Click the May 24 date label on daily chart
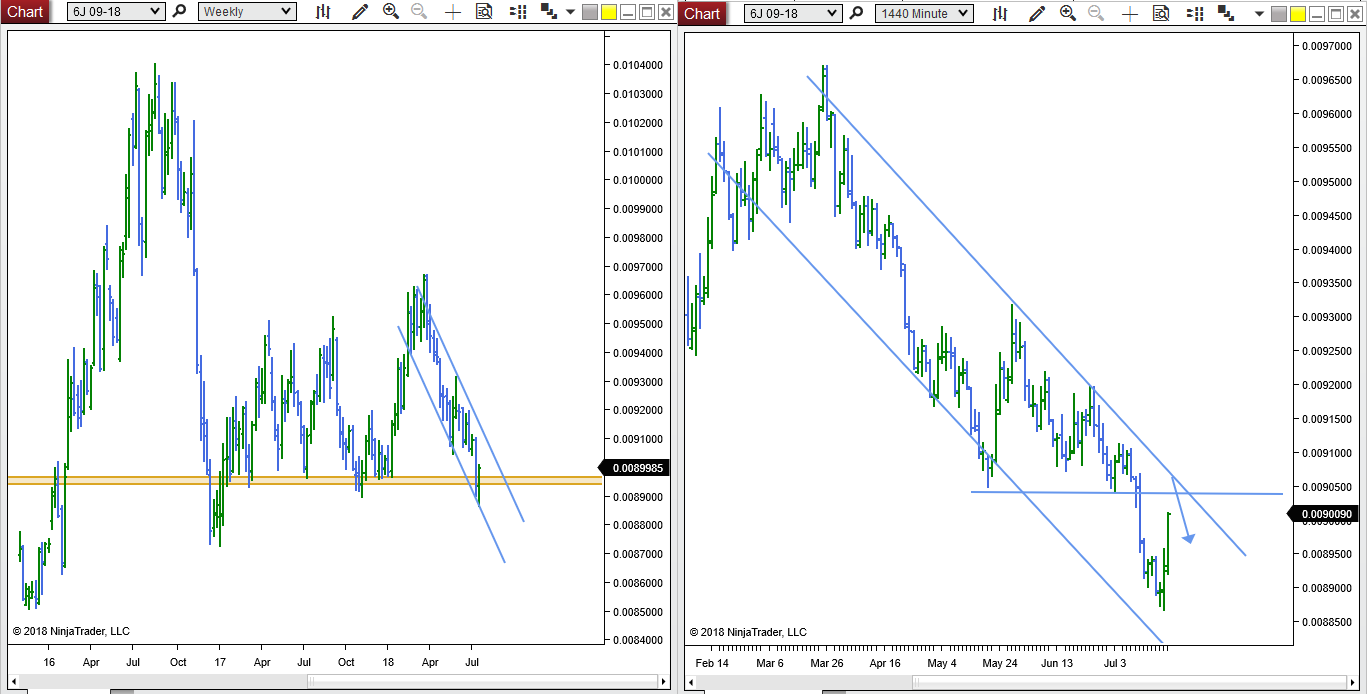 (x=999, y=663)
